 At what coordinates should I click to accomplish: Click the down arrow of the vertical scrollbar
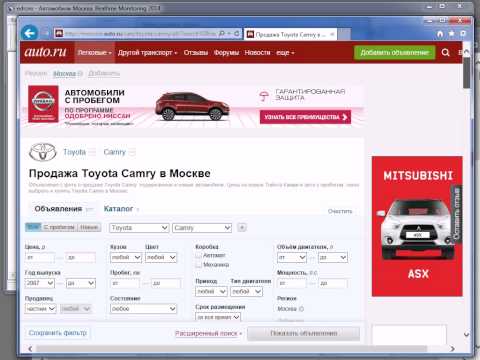coord(466,334)
